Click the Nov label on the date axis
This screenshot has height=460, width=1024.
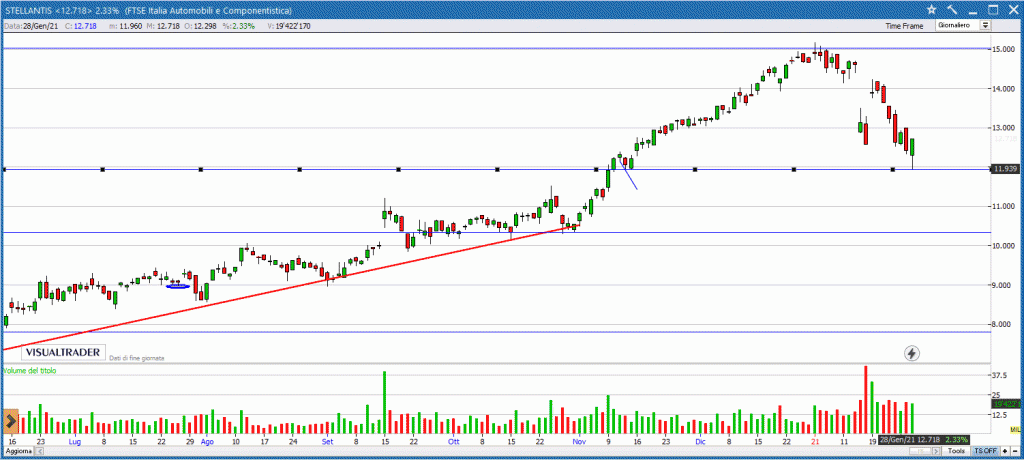coord(580,441)
